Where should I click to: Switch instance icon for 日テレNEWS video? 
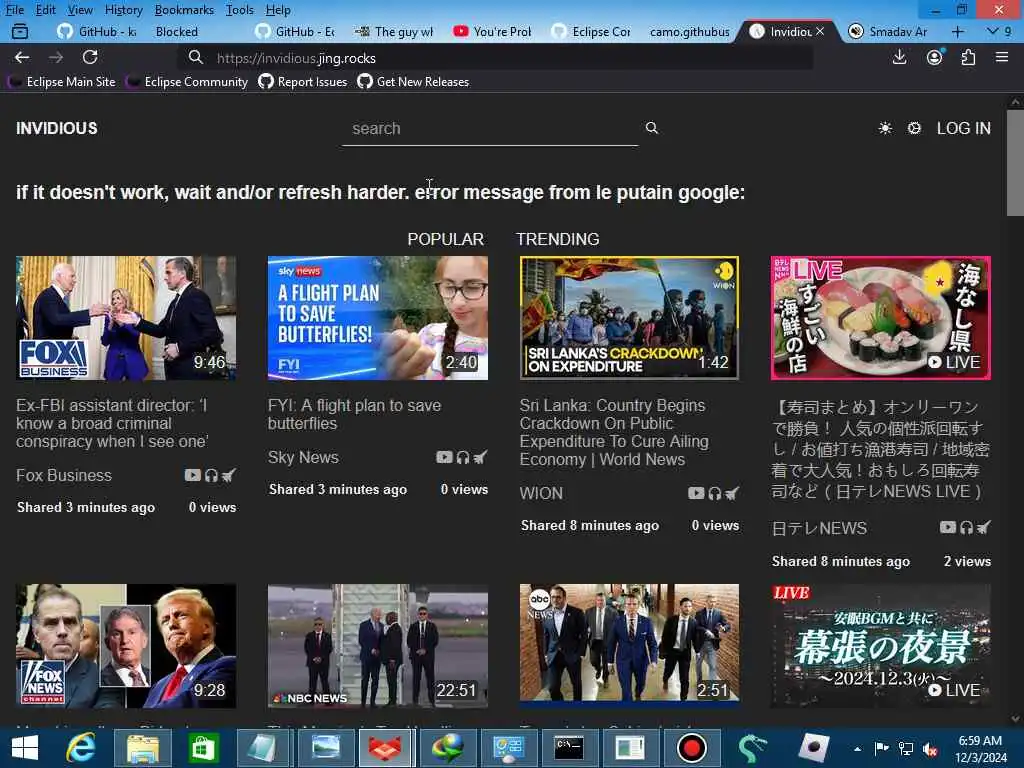click(x=984, y=527)
